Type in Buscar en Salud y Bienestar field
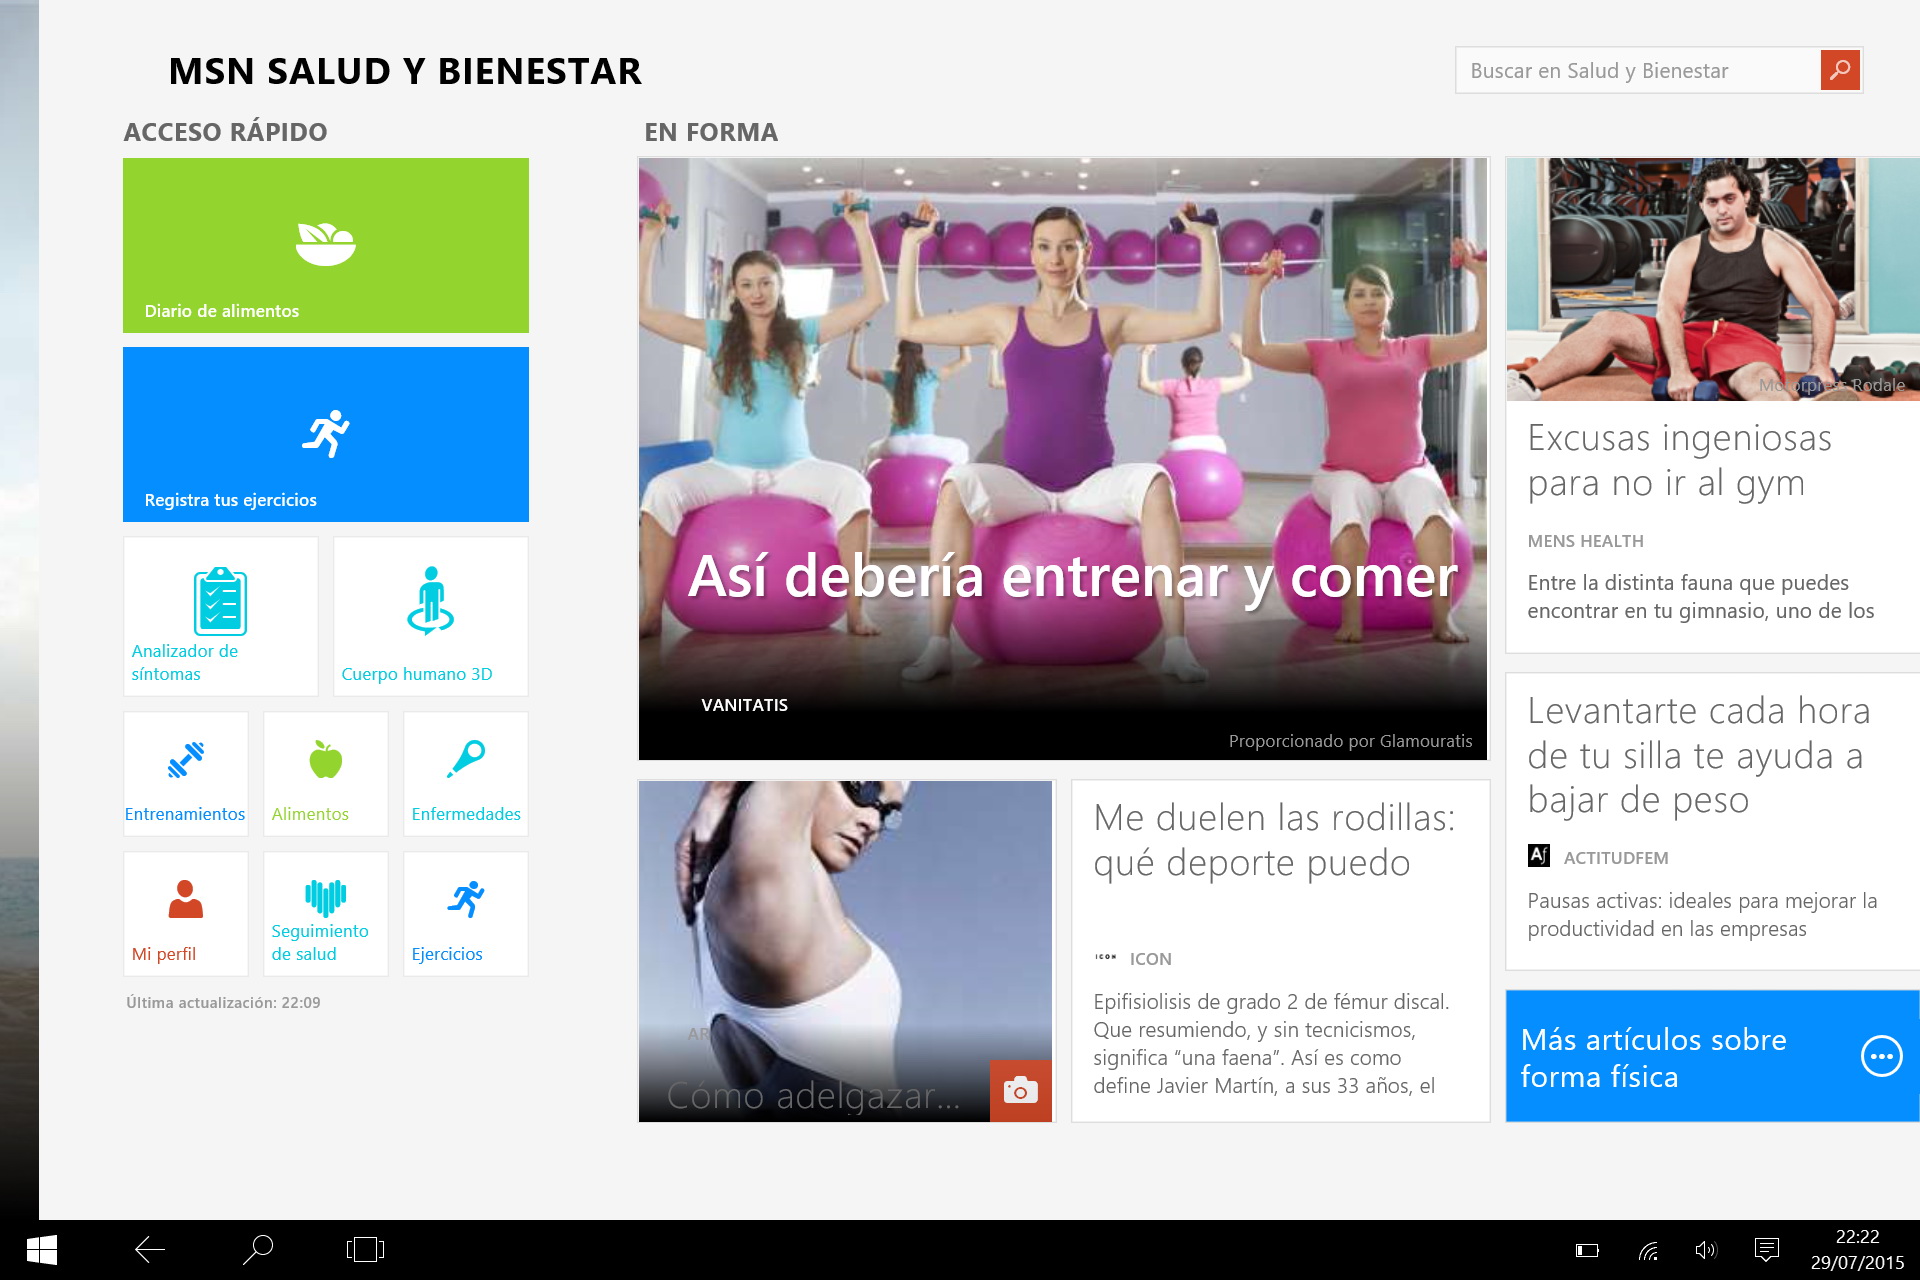 1637,71
